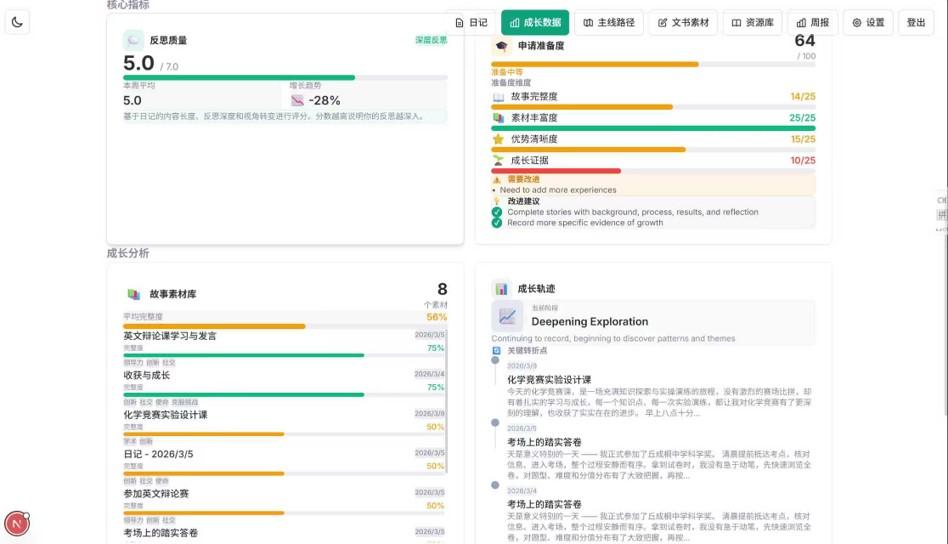Open 化学竞赛实验设计课 in the story library
Screen dimensions: 948x544
tap(166, 415)
